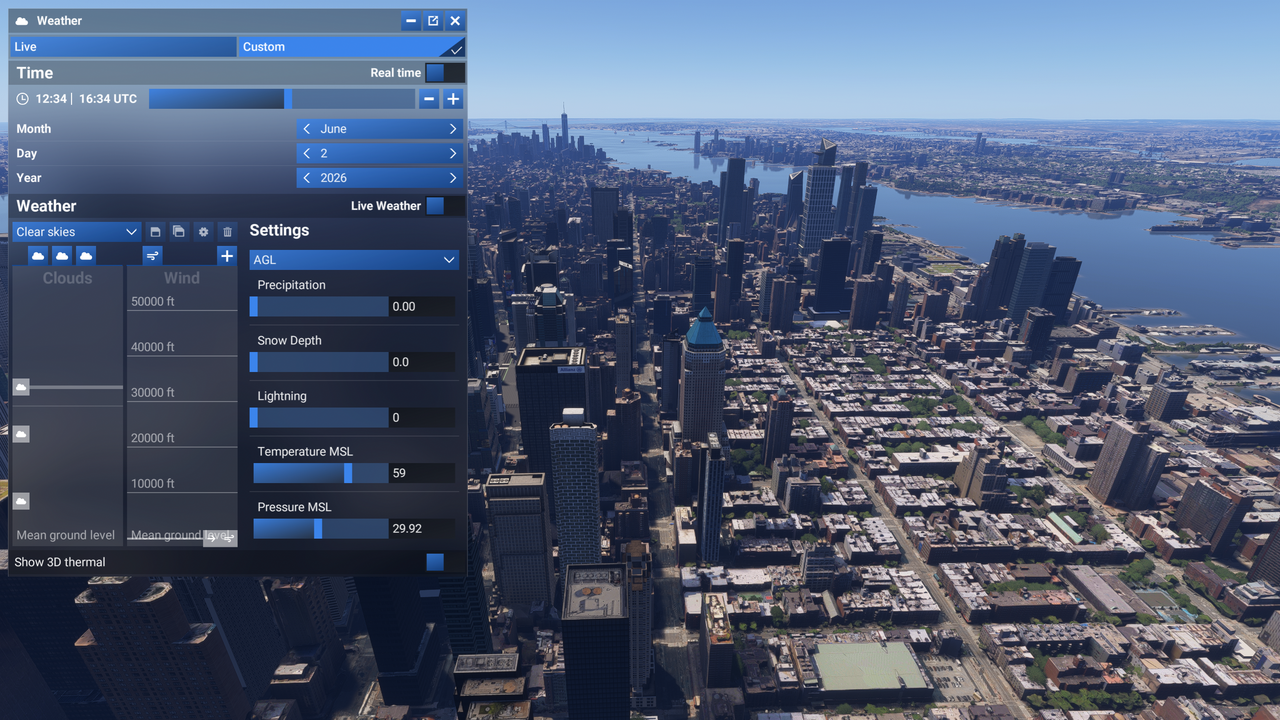Click the time of day slider
The image size is (1280, 720).
pyautogui.click(x=282, y=99)
